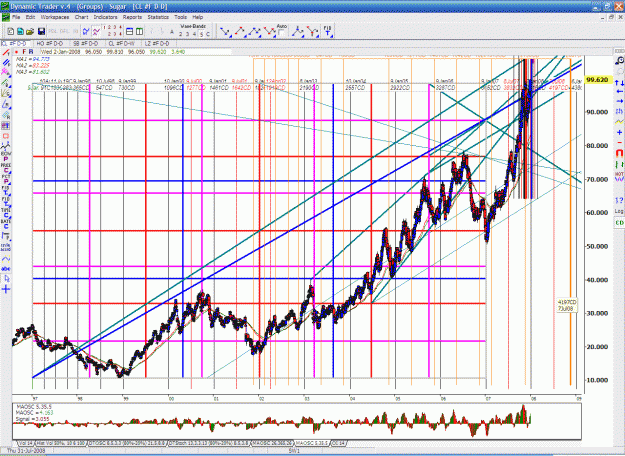Image resolution: width=625 pixels, height=456 pixels.
Task: Select the arrow pointer cursor tool
Action: point(6,280)
